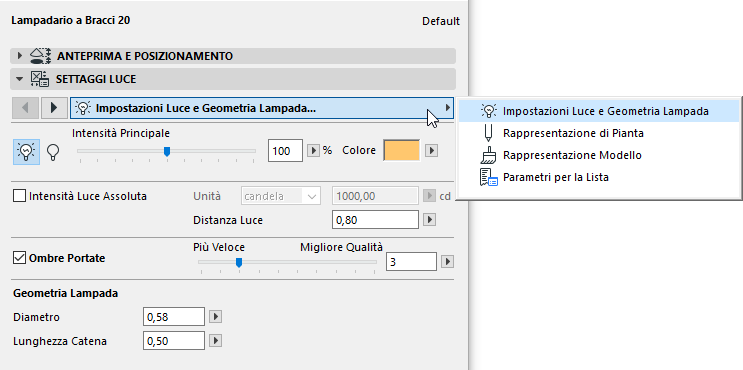This screenshot has height=370, width=743.
Task: Select Parametri per la Lista menu entry
Action: 598,177
